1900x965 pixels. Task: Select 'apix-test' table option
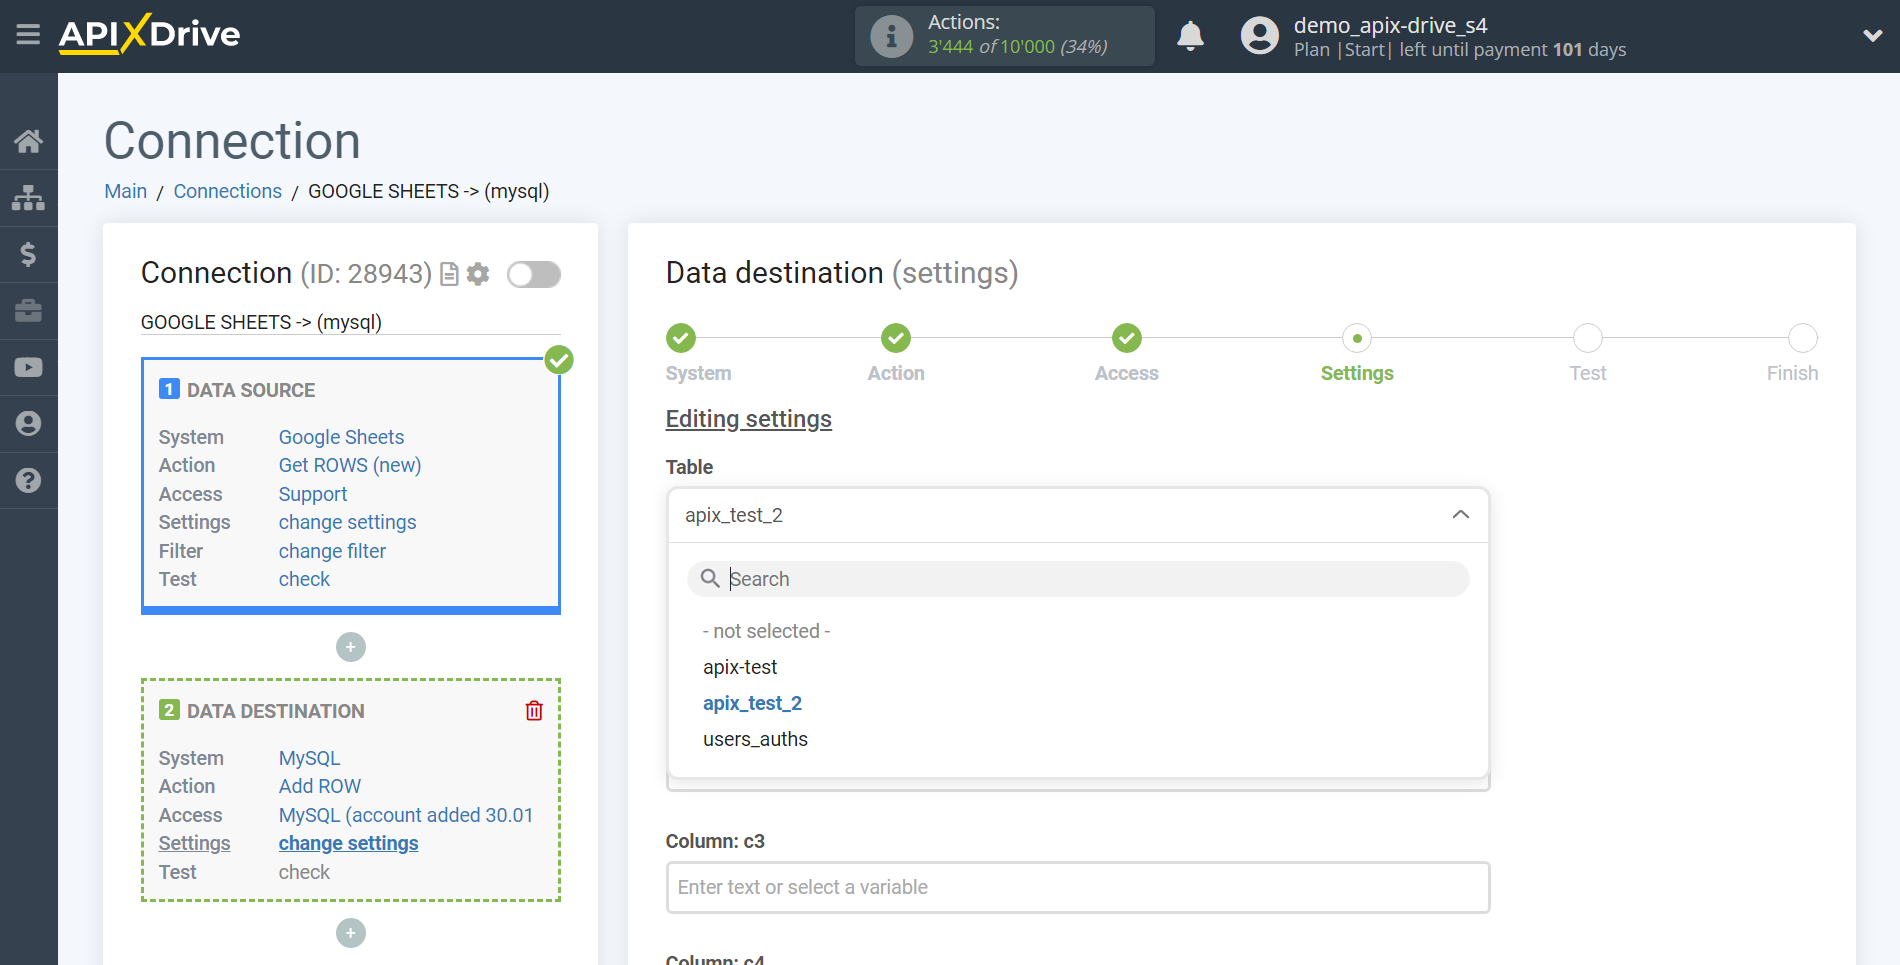(x=740, y=667)
